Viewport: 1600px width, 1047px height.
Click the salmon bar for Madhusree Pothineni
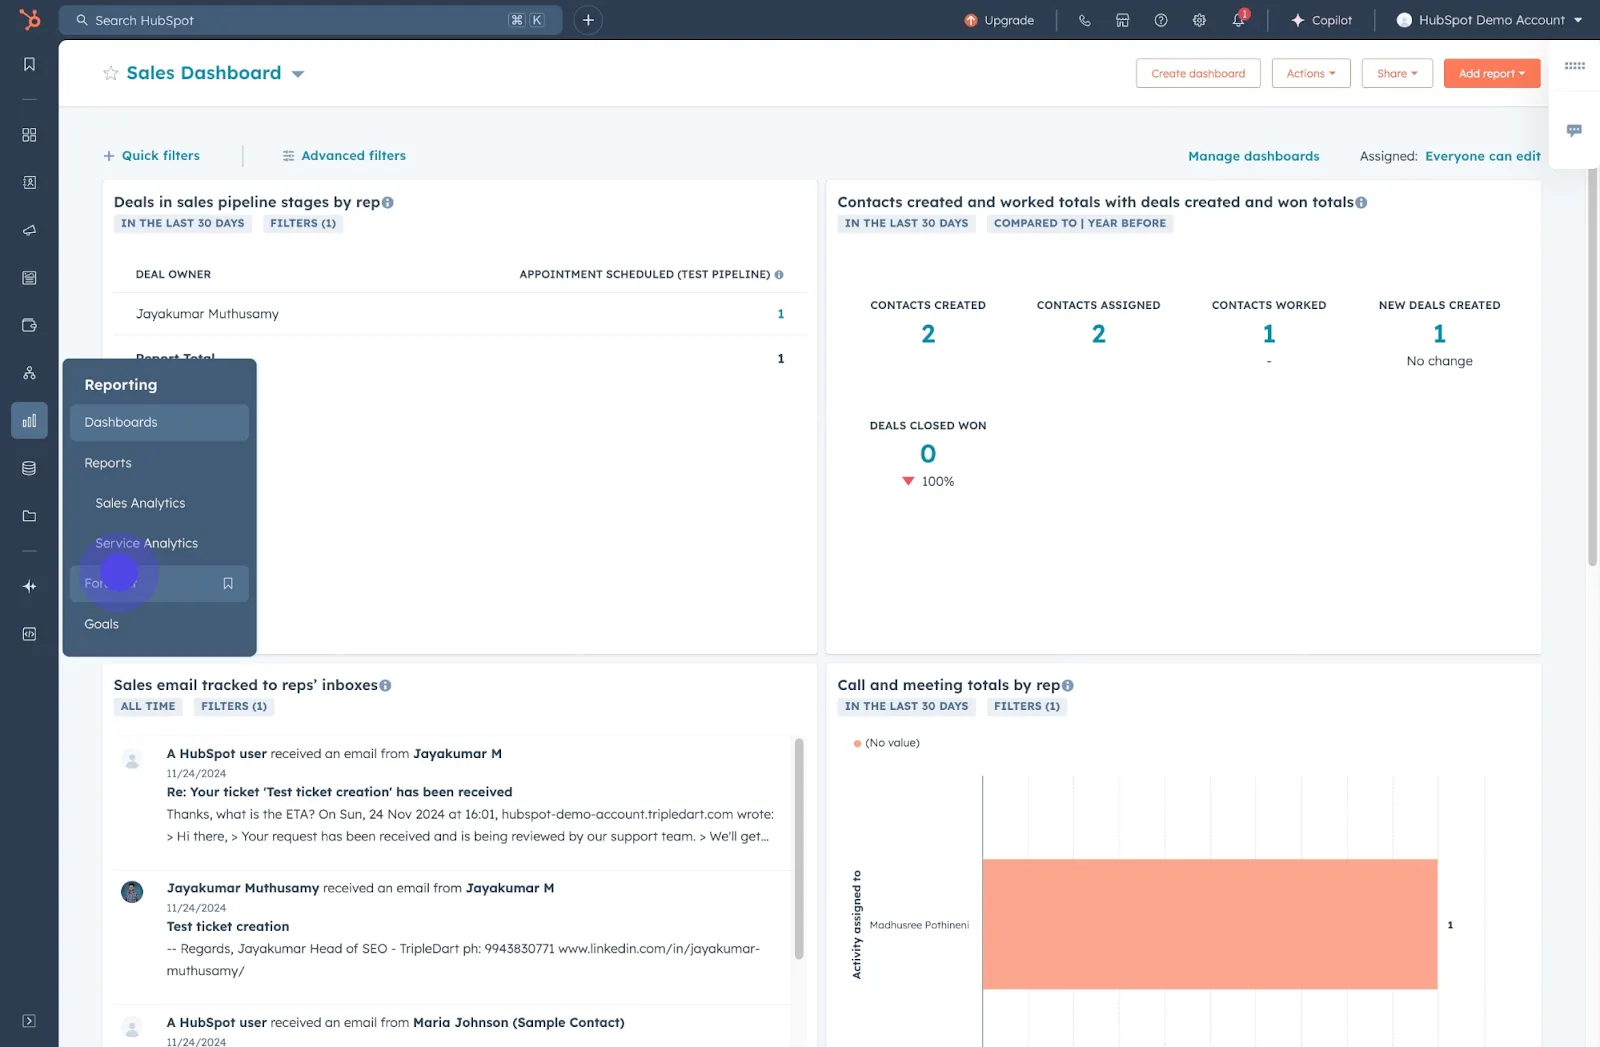(1210, 924)
